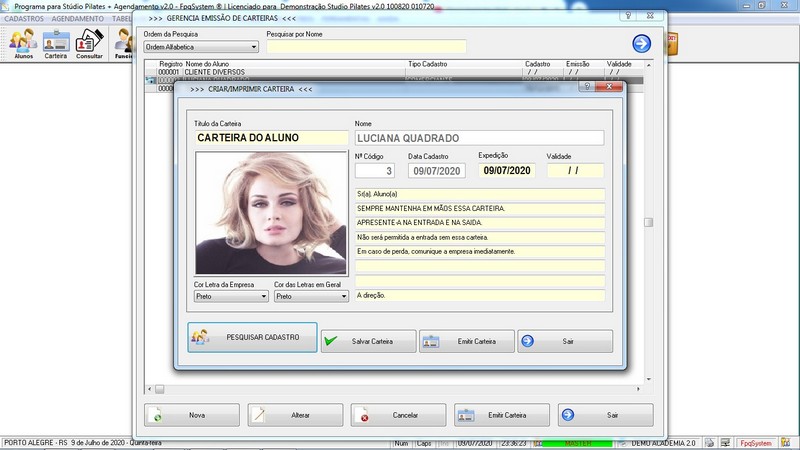Close the Criar/Imprimir Carteira dialog
The width and height of the screenshot is (800, 450).
coord(609,87)
